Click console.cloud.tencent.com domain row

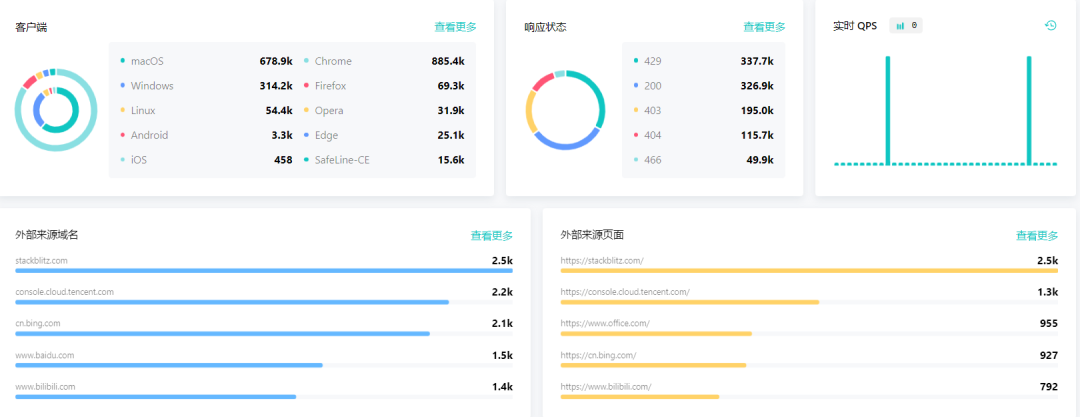click(264, 297)
